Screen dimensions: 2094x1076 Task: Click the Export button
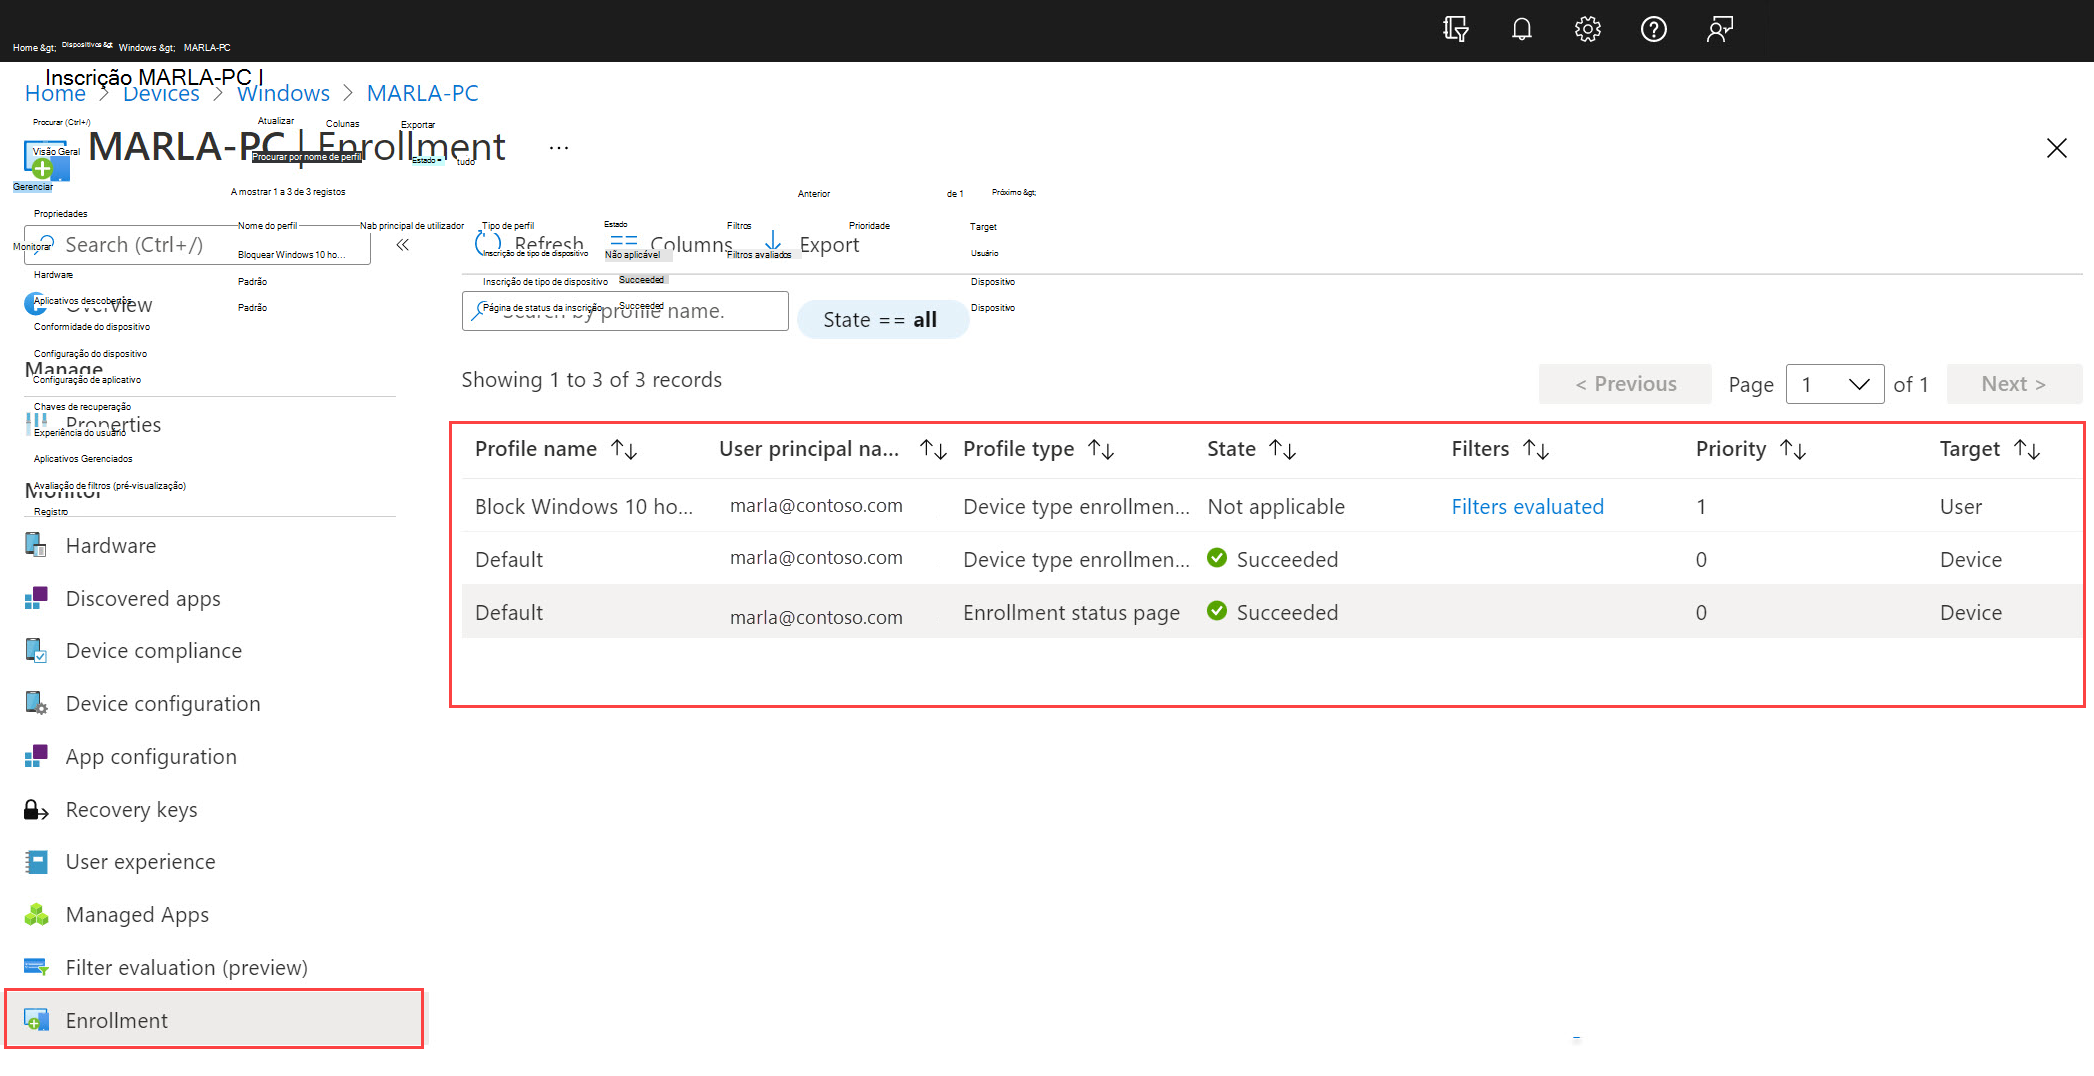click(814, 245)
